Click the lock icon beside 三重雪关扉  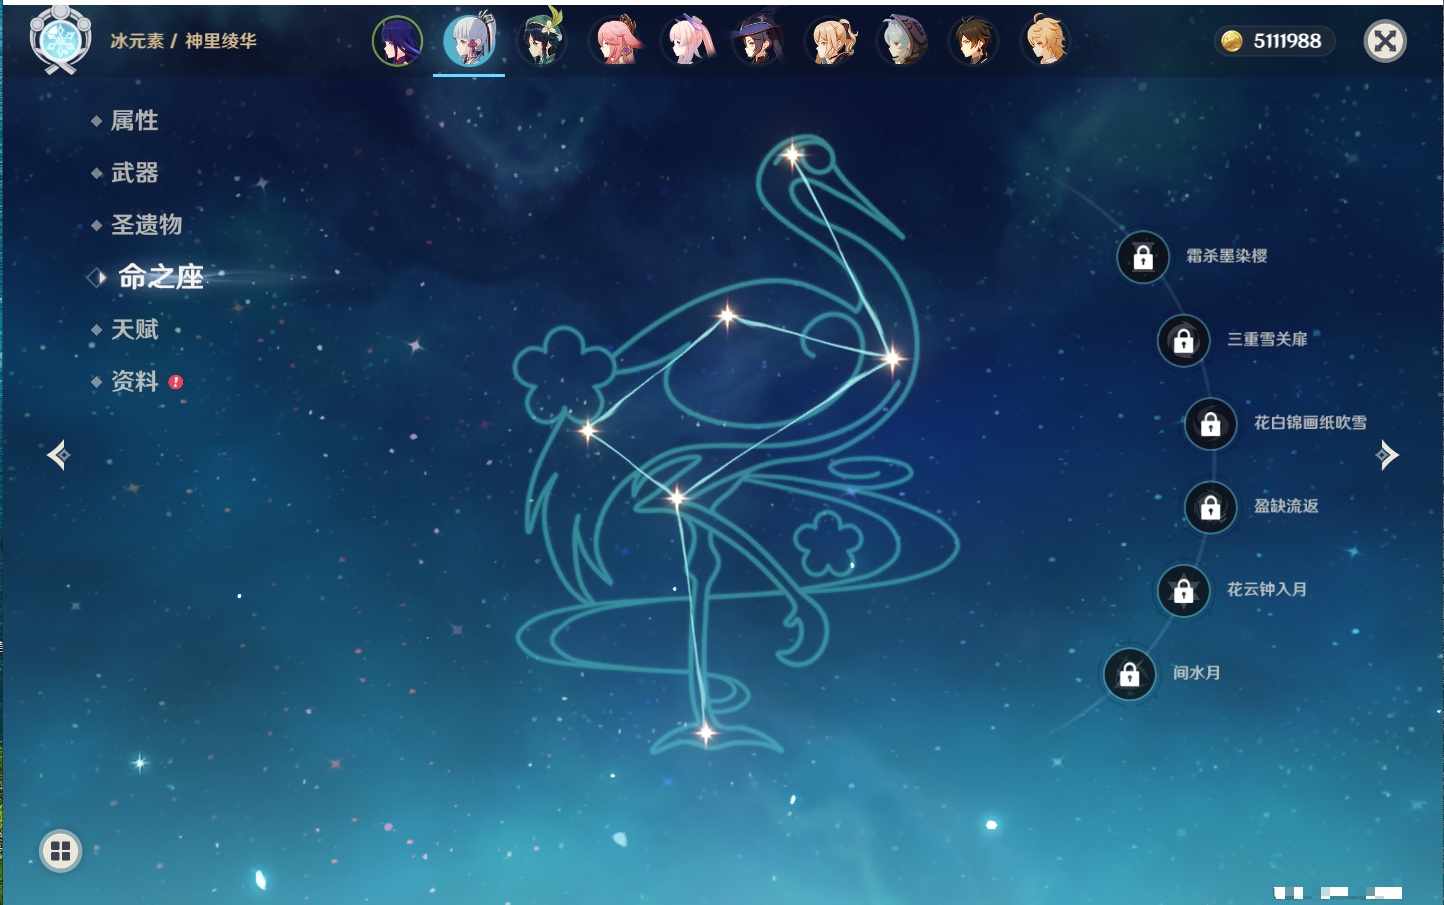pos(1184,341)
